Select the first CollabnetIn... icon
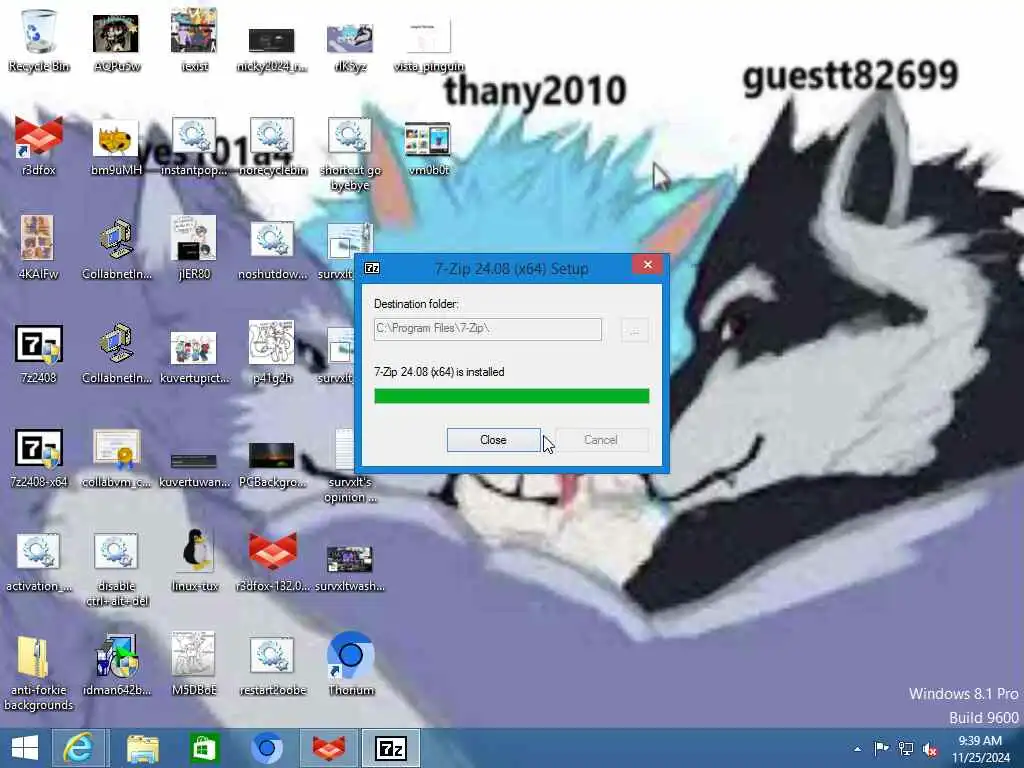This screenshot has width=1024, height=768. pyautogui.click(x=116, y=248)
